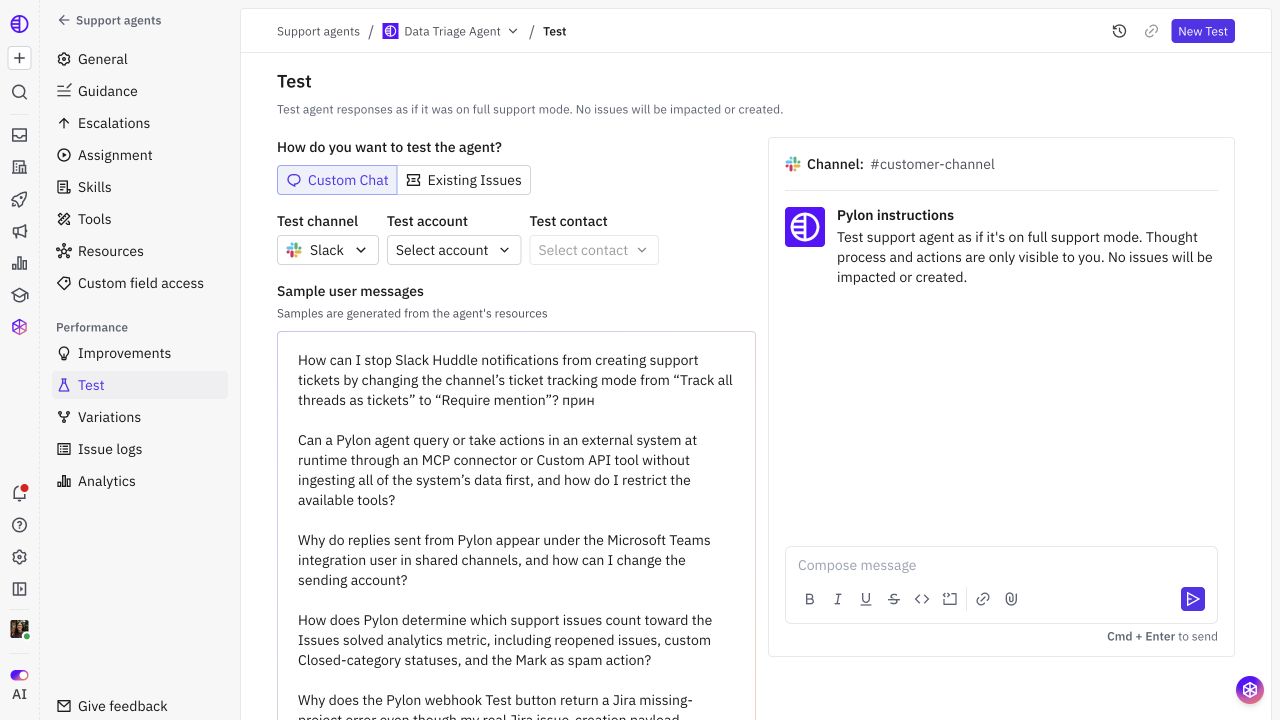Screen dimensions: 1280x720
Task: Click Support agents breadcrumb link
Action: click(x=318, y=31)
